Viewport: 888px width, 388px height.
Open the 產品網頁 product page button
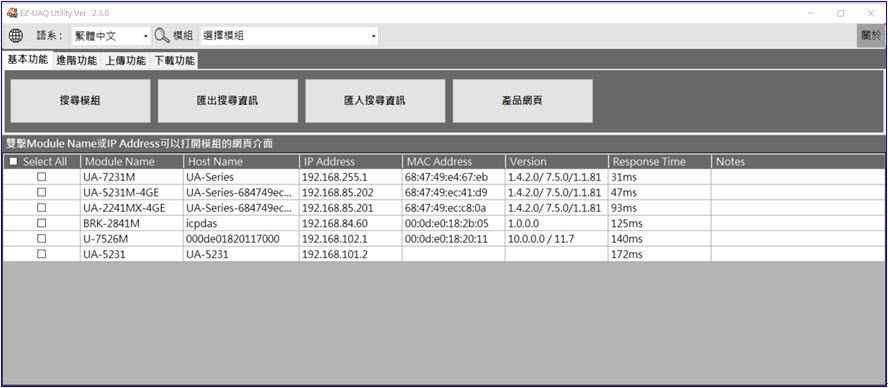pos(523,101)
